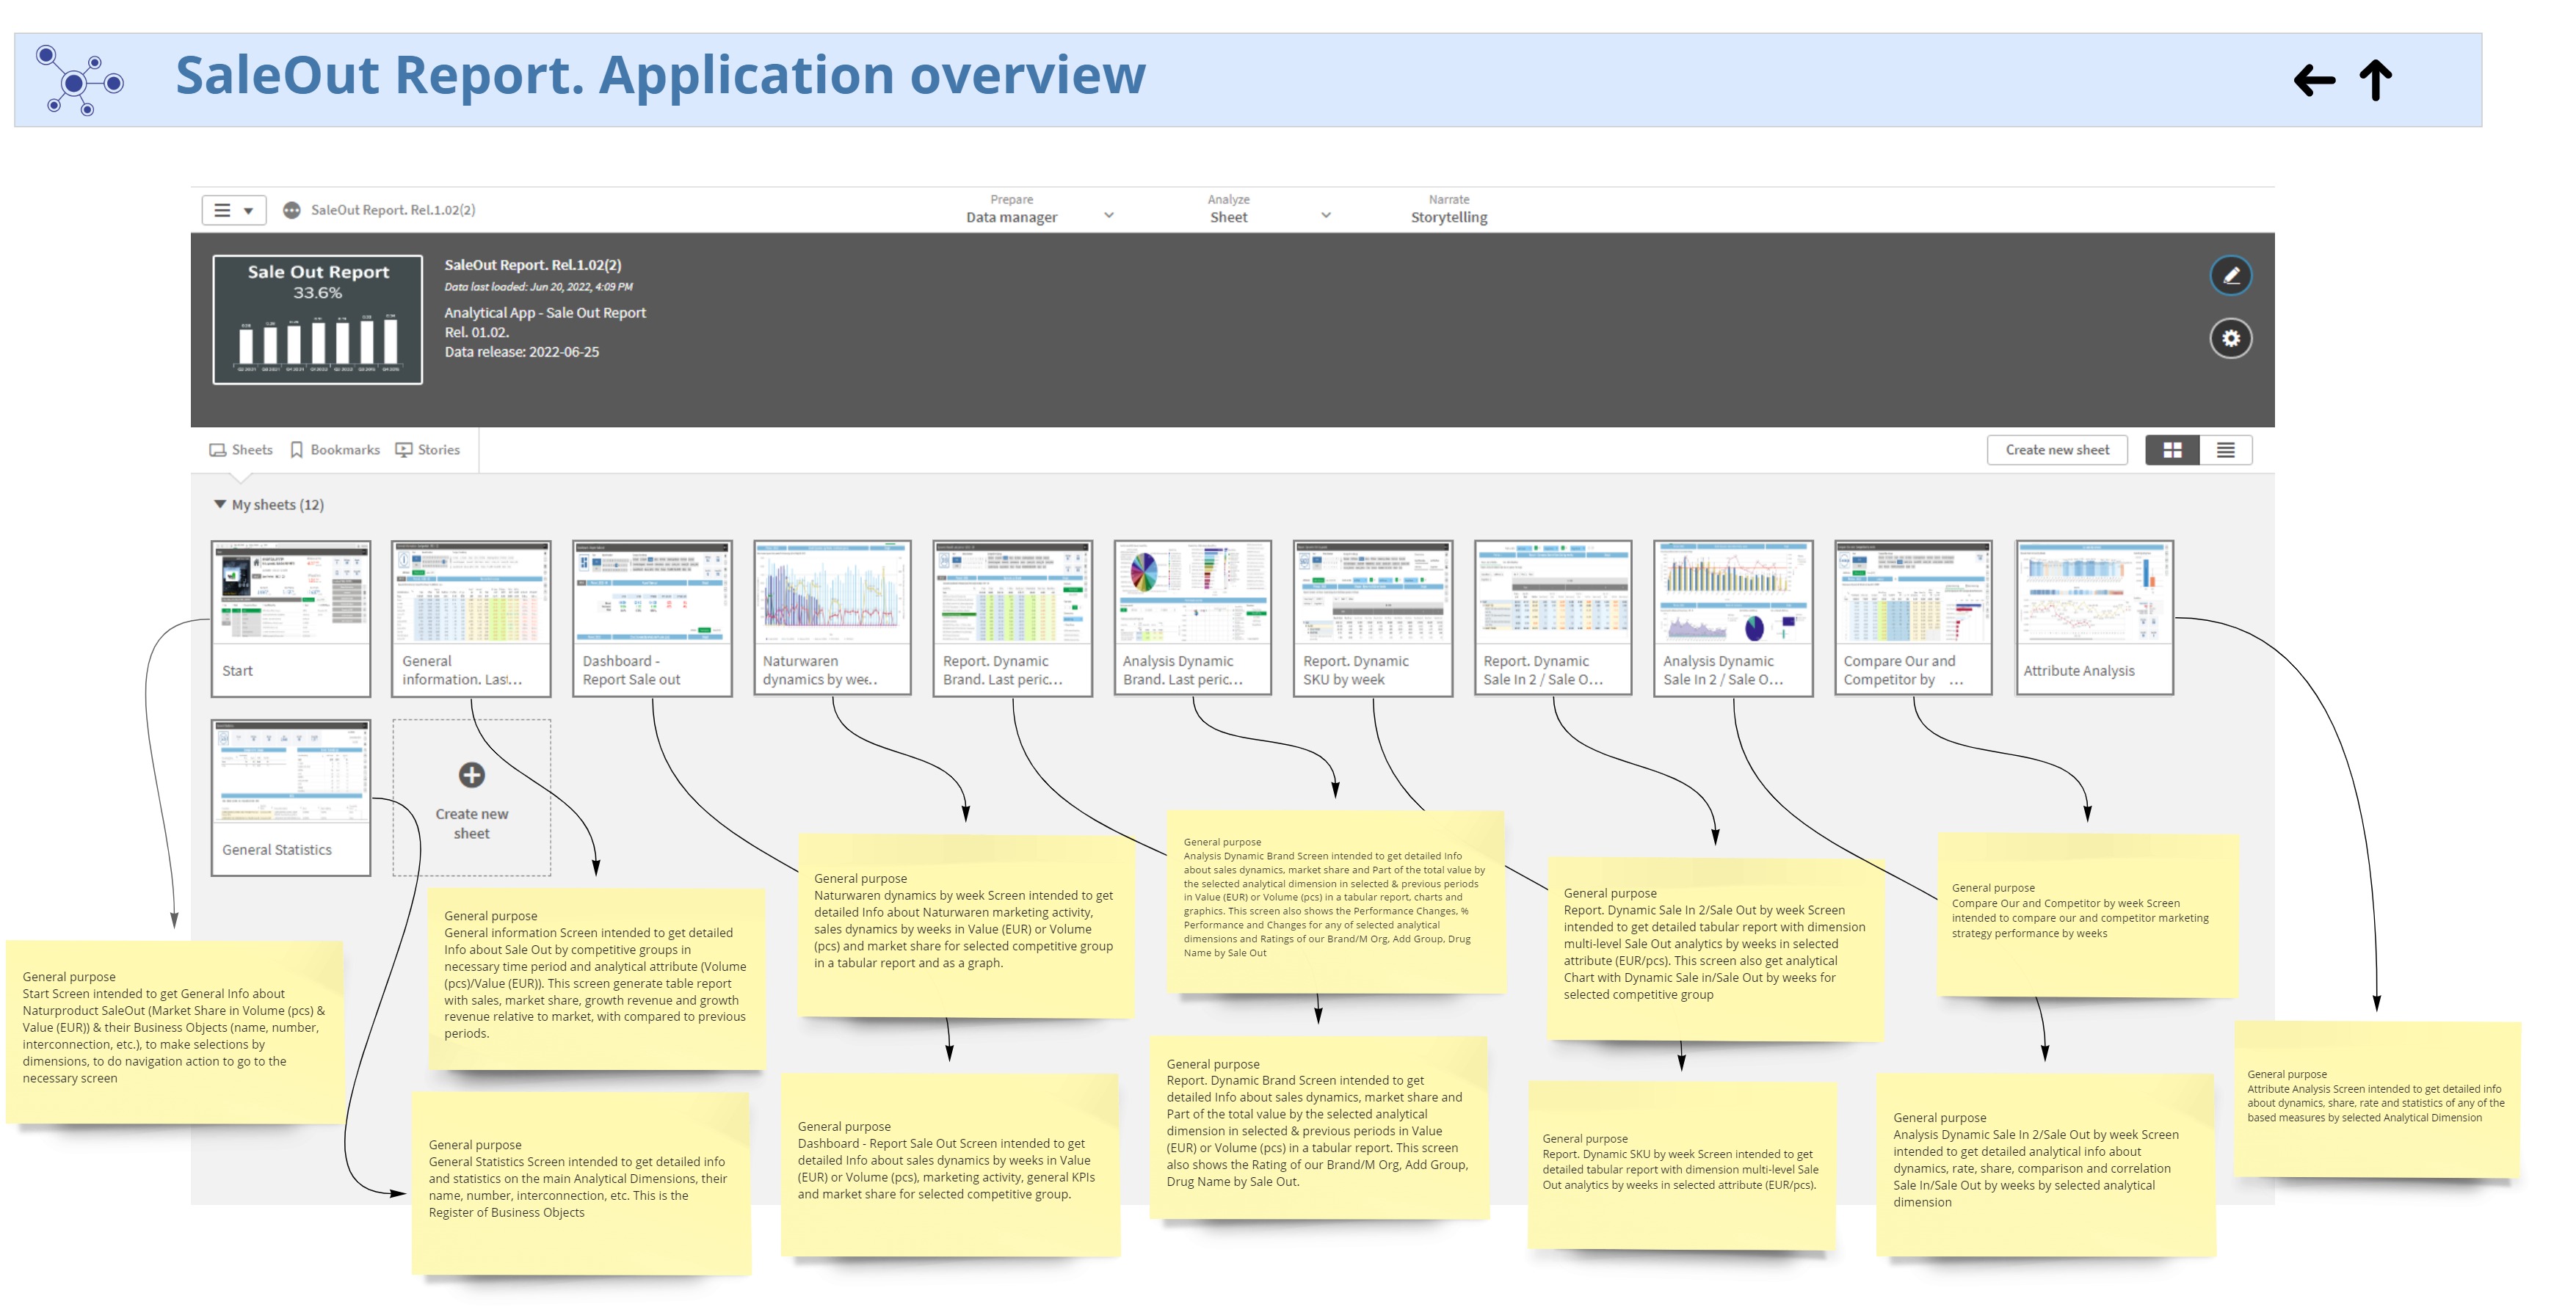
Task: Open the Bookmarks tab
Action: pyautogui.click(x=335, y=450)
